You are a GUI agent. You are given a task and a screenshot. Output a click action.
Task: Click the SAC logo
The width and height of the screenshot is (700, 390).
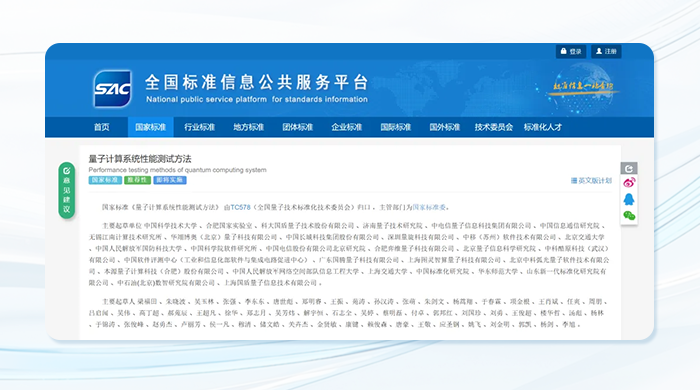(112, 89)
